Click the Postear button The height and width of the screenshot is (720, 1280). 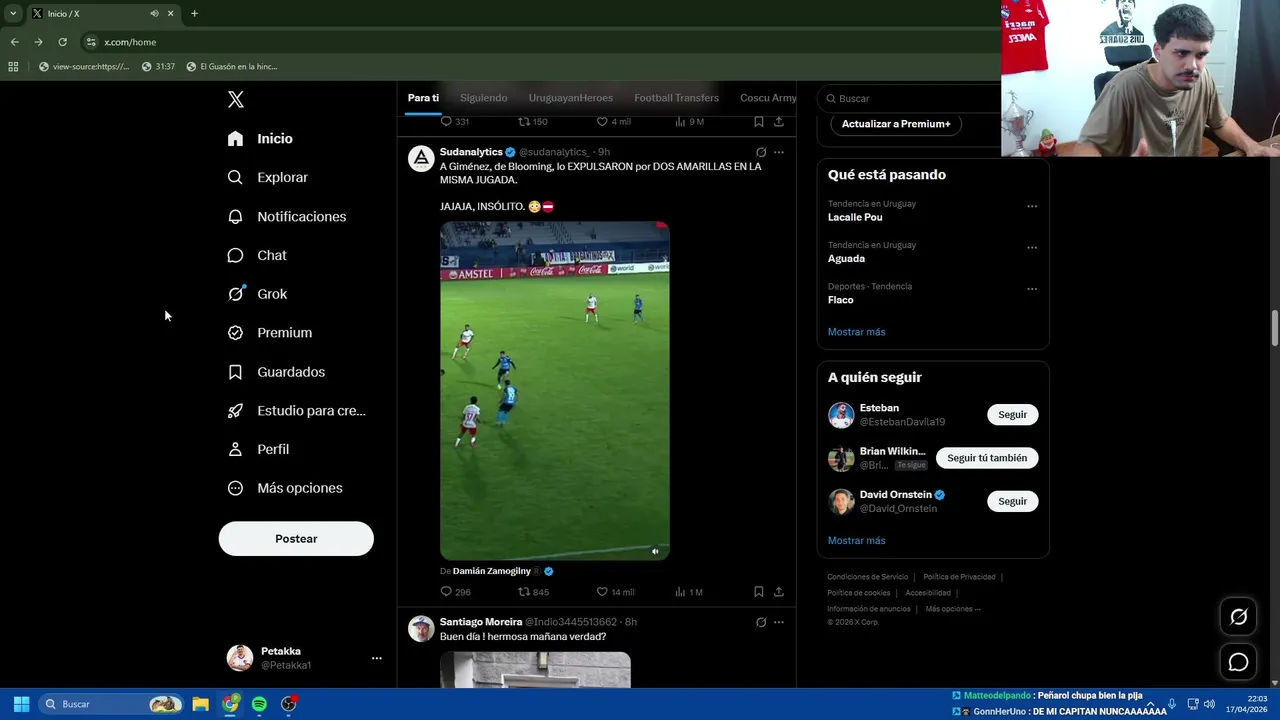tap(296, 539)
